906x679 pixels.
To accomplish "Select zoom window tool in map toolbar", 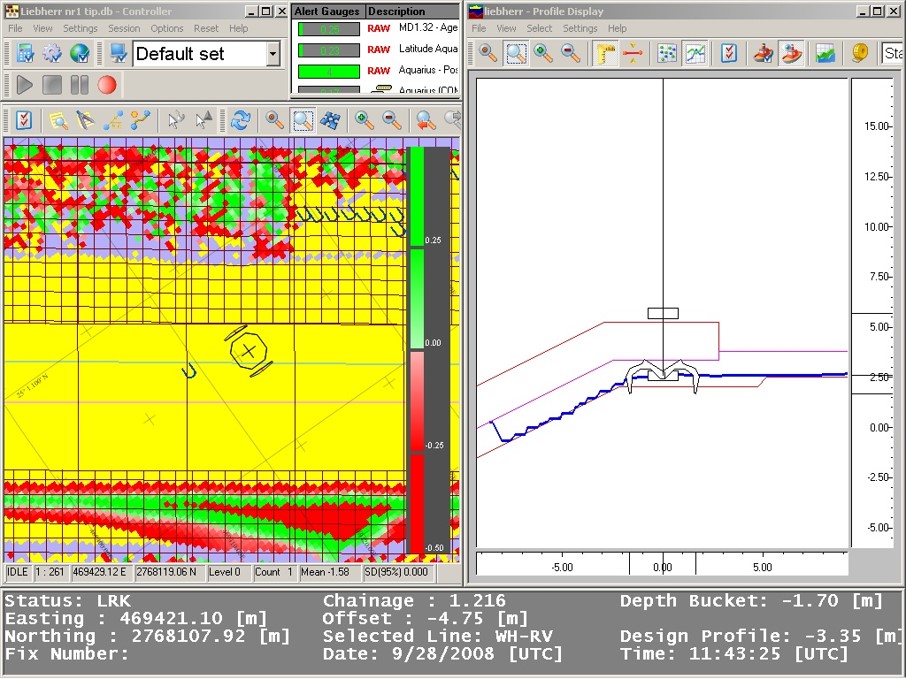I will click(x=302, y=121).
